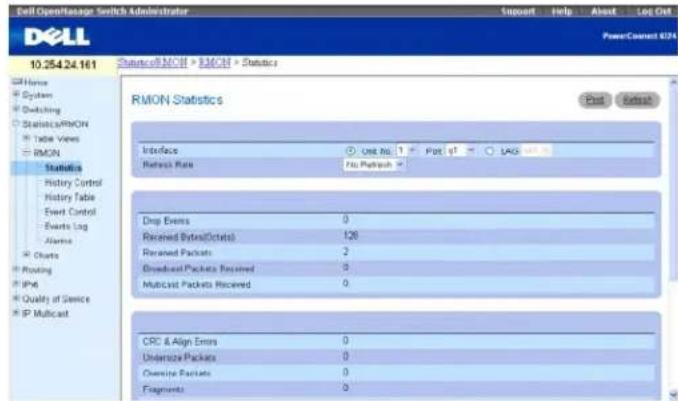Click the Drop Events label
The image size is (678, 401).
coord(166,221)
